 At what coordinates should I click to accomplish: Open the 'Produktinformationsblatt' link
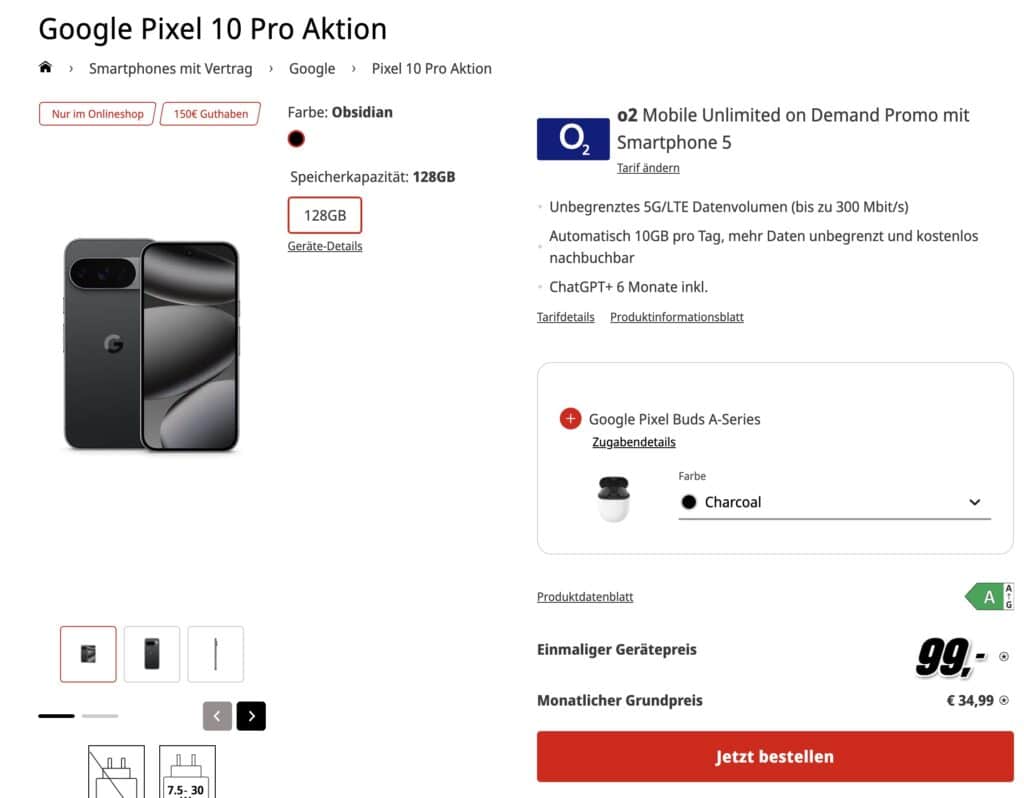676,317
